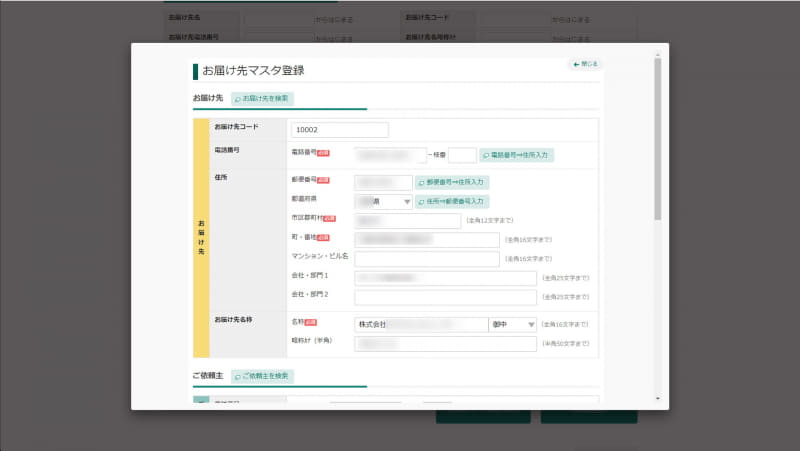
Task: Click the 名称 field containing 株式会社
Action: pyautogui.click(x=421, y=324)
